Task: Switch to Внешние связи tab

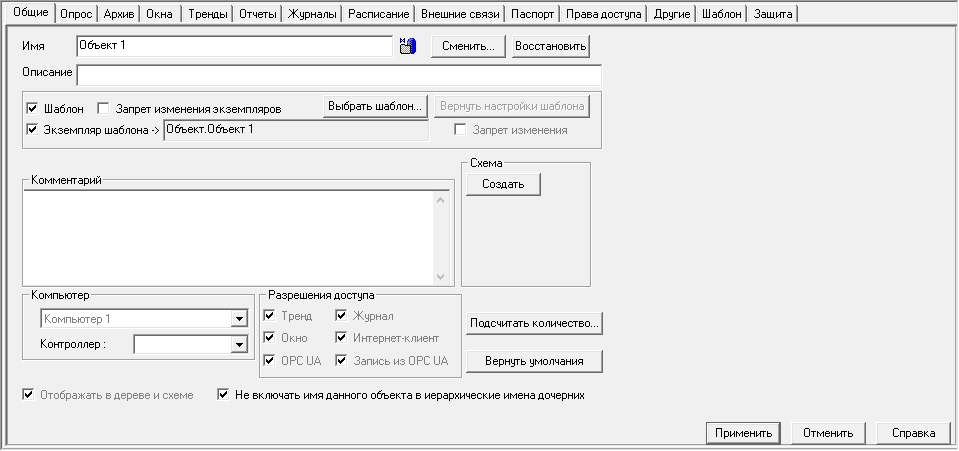Action: tap(461, 13)
